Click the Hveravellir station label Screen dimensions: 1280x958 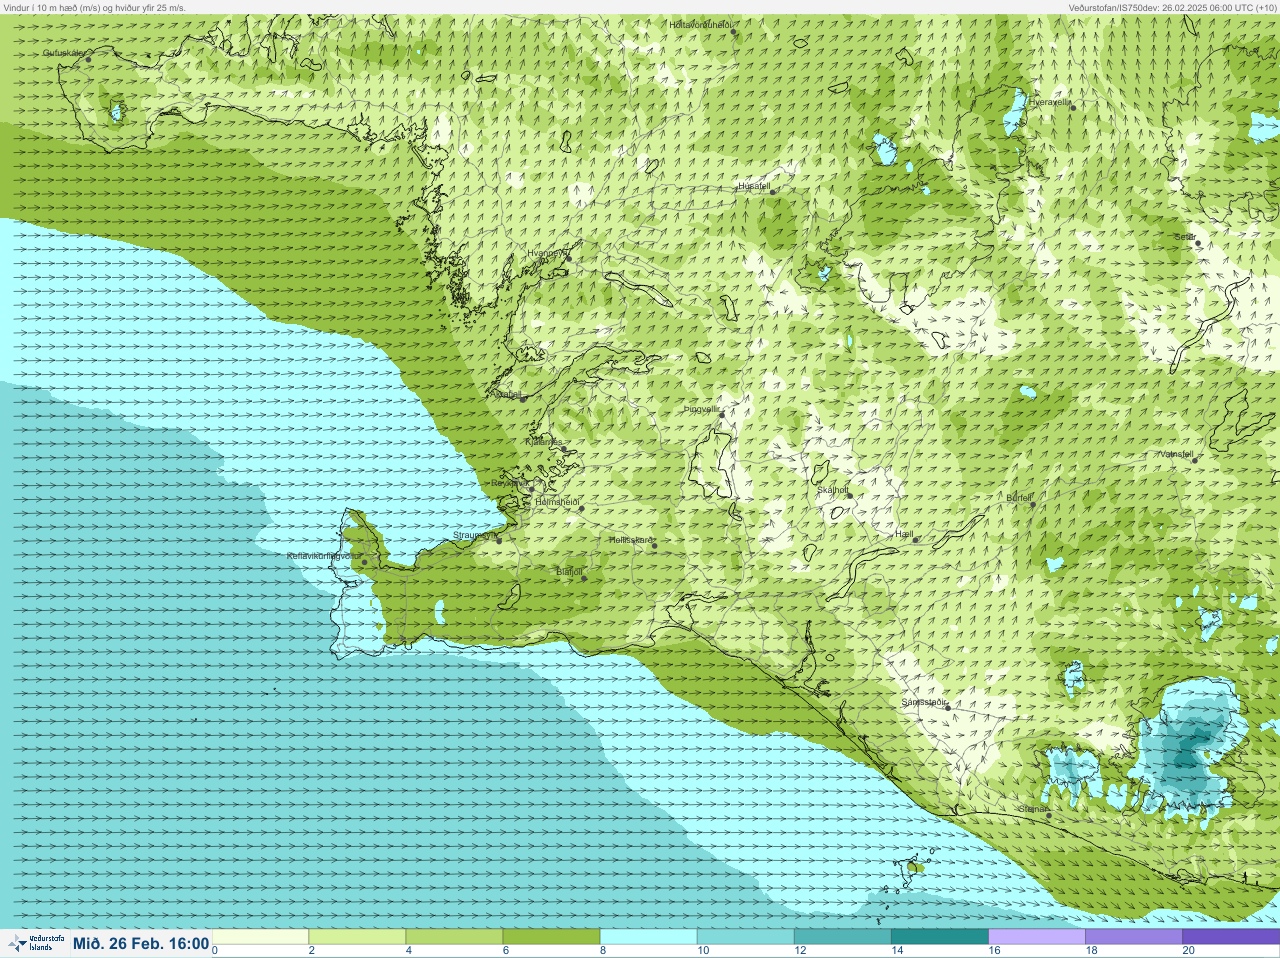(1050, 102)
